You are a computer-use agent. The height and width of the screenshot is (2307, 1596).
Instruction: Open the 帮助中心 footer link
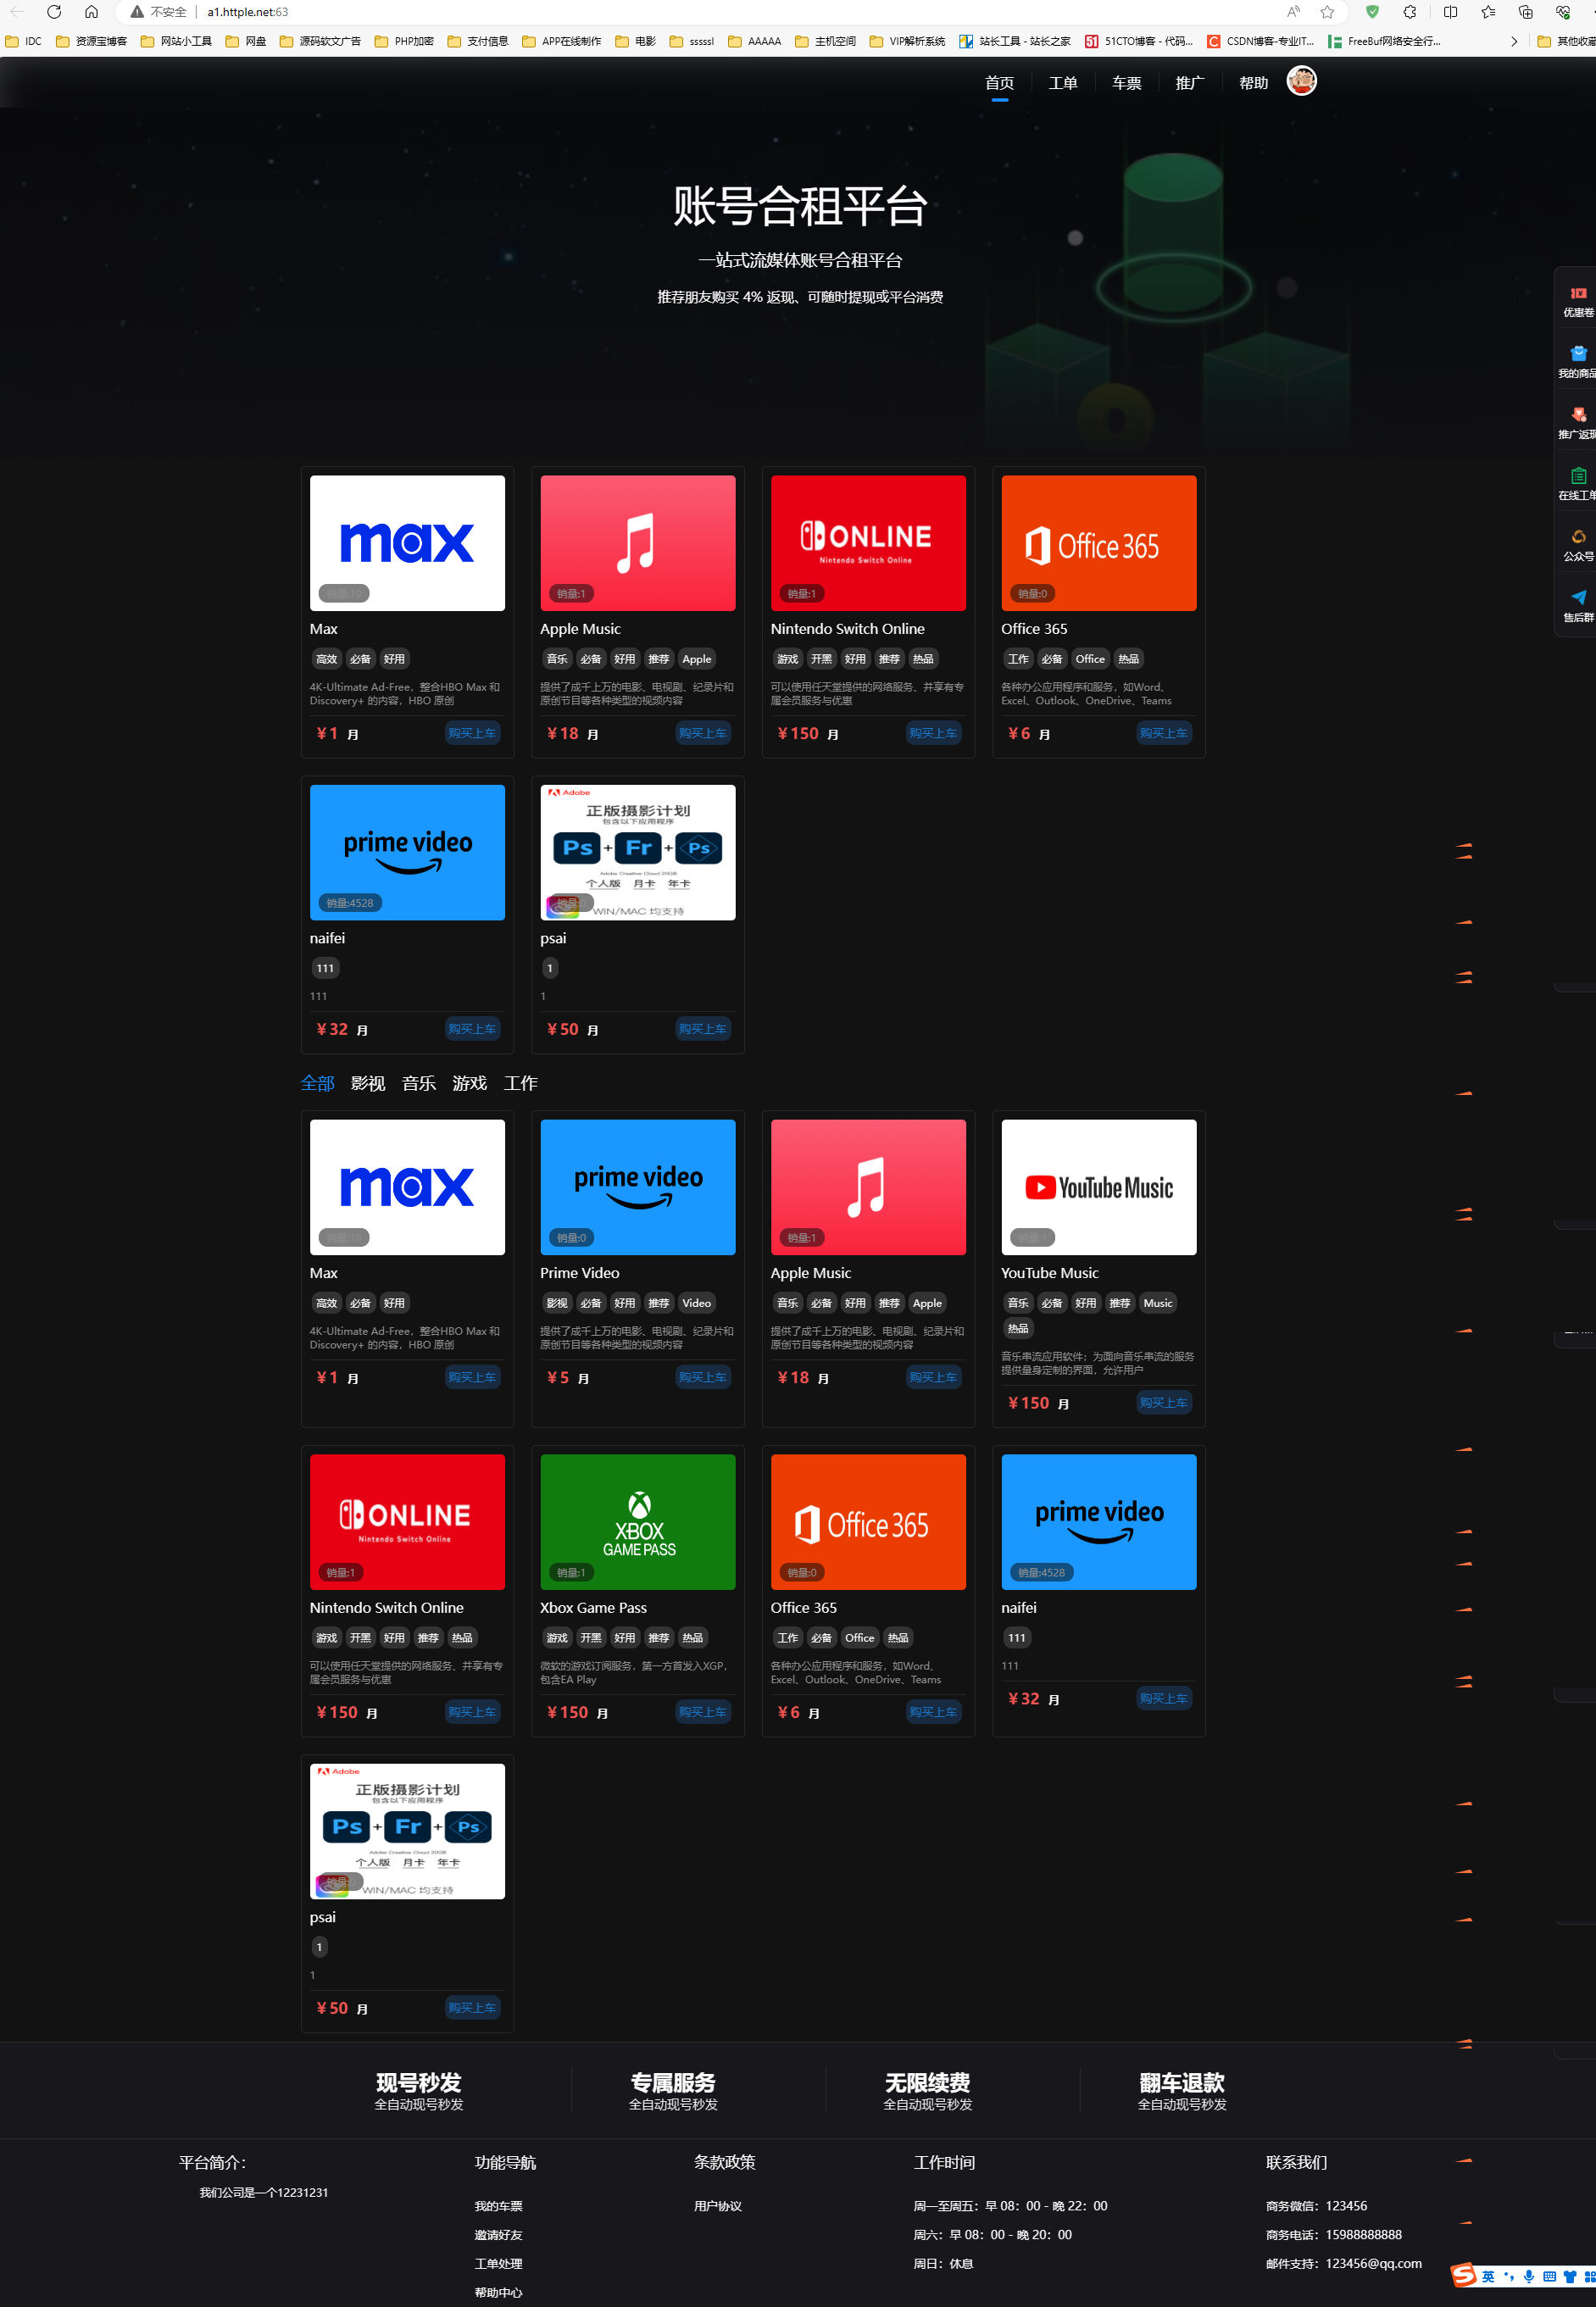pyautogui.click(x=498, y=2293)
